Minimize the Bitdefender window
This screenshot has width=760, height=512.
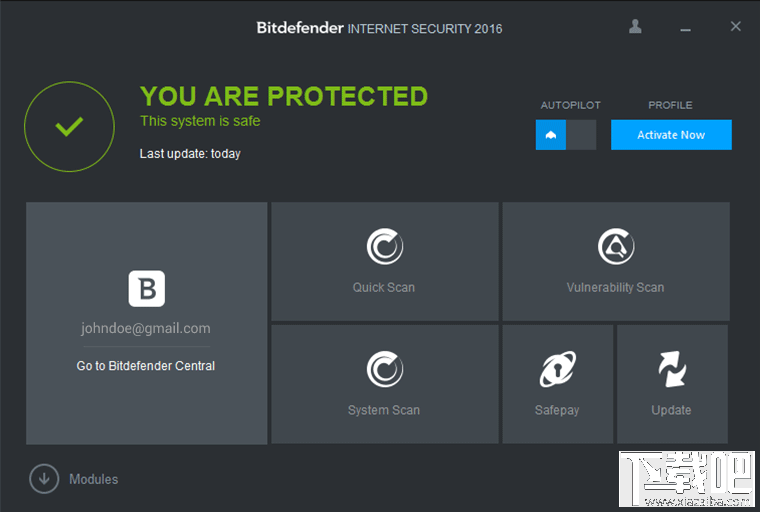[x=685, y=29]
